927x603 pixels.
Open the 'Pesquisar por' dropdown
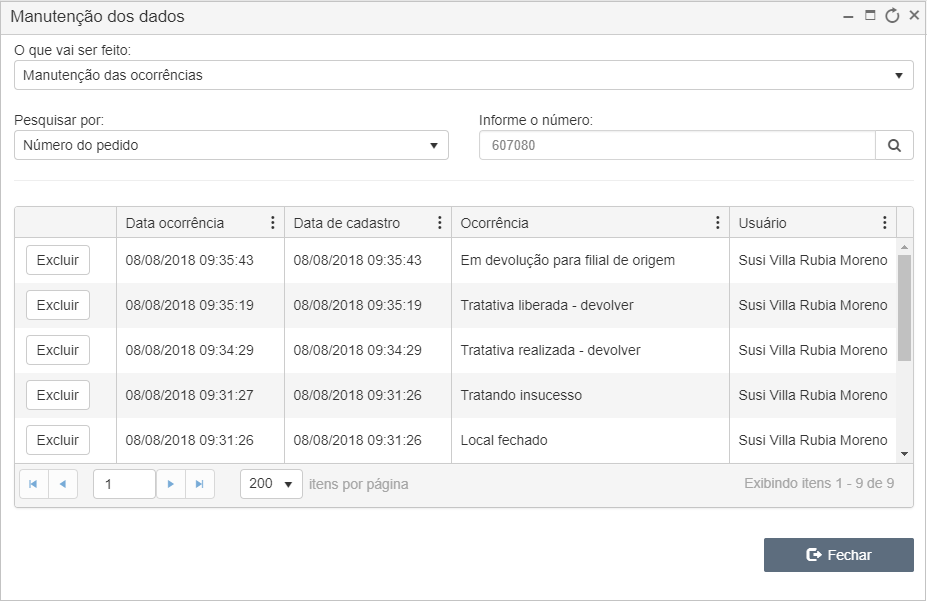[x=231, y=145]
